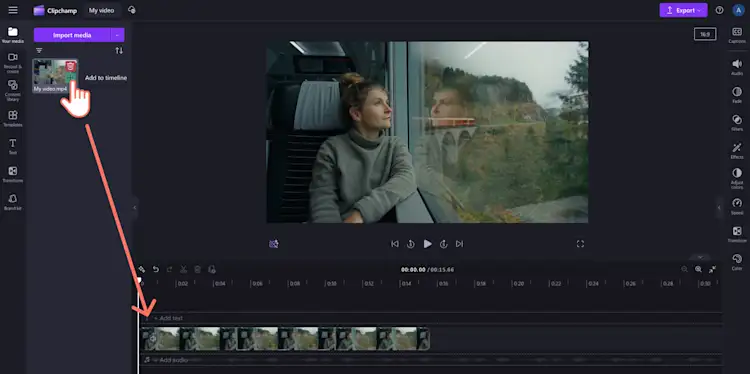Zoom out the timeline
This screenshot has height=374, width=750.
(x=684, y=269)
